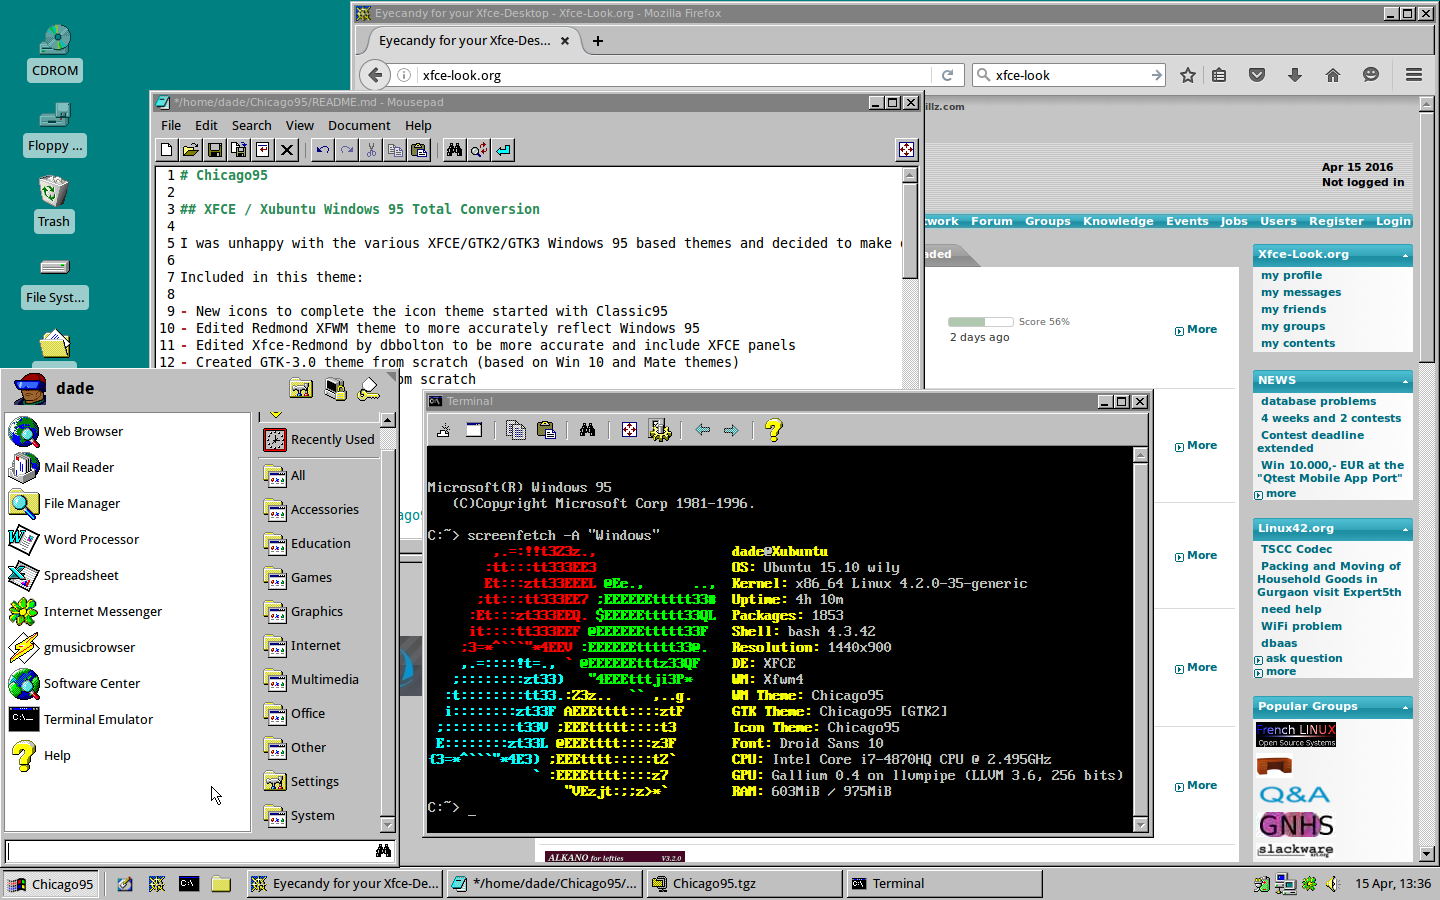Click the Knowledge link in site navigation

(1118, 222)
